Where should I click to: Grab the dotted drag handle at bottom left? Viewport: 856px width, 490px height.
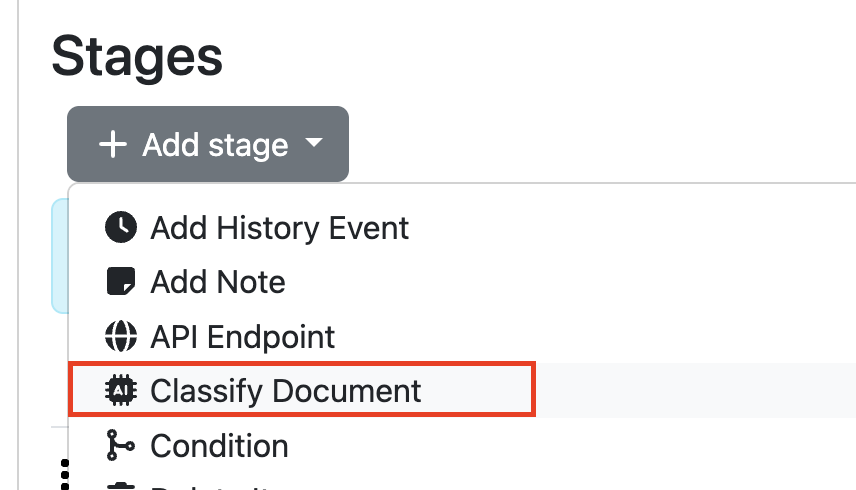(x=64, y=474)
